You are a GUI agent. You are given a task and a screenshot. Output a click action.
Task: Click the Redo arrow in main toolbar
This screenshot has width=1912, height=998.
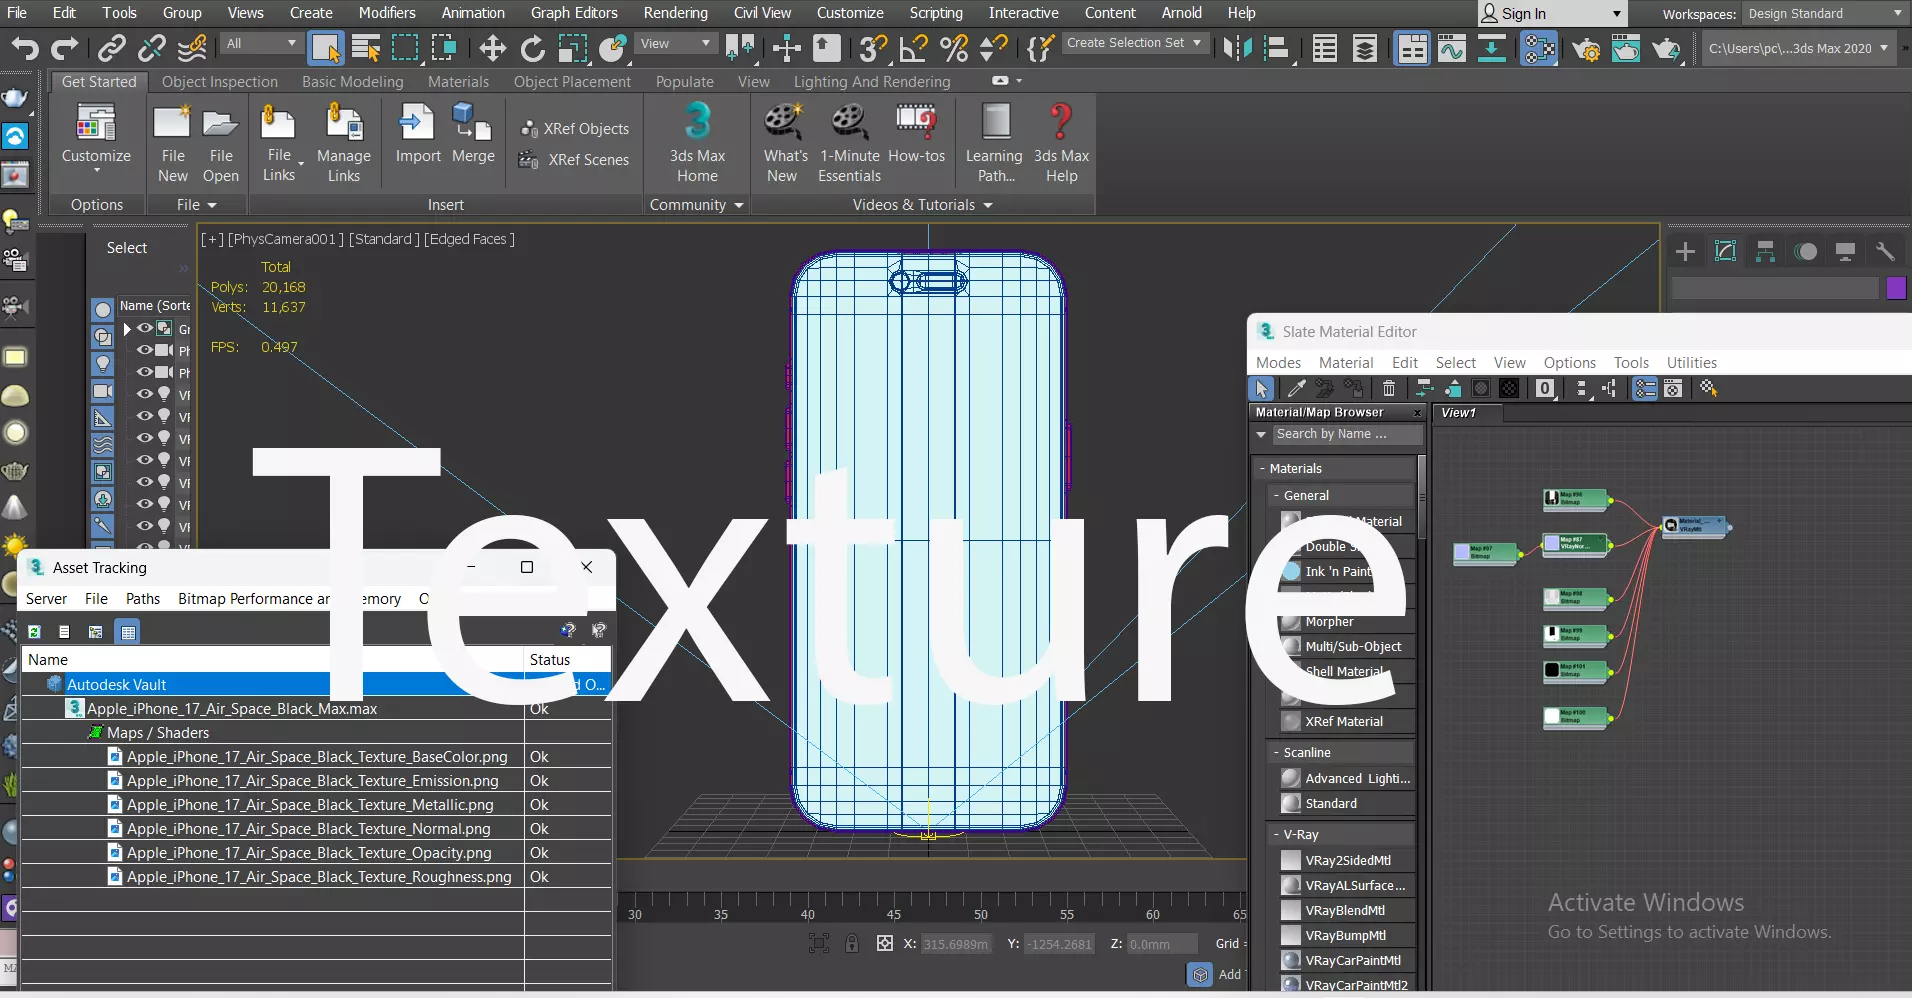click(64, 48)
